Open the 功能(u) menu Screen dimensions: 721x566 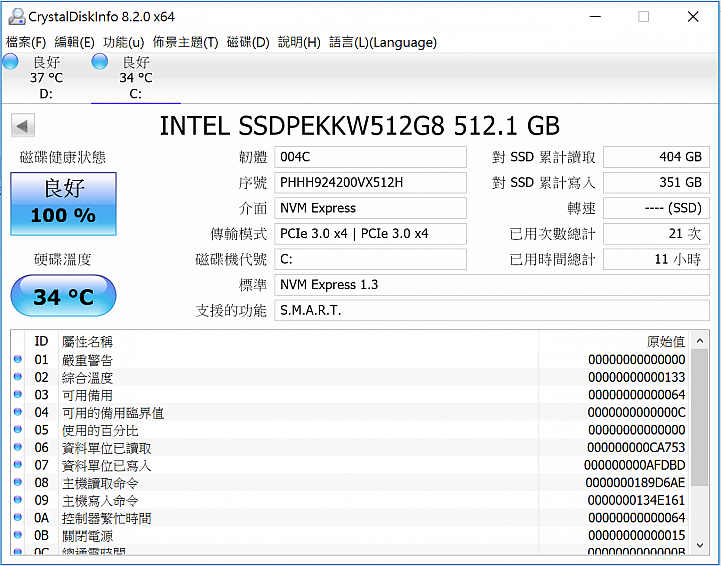click(124, 42)
